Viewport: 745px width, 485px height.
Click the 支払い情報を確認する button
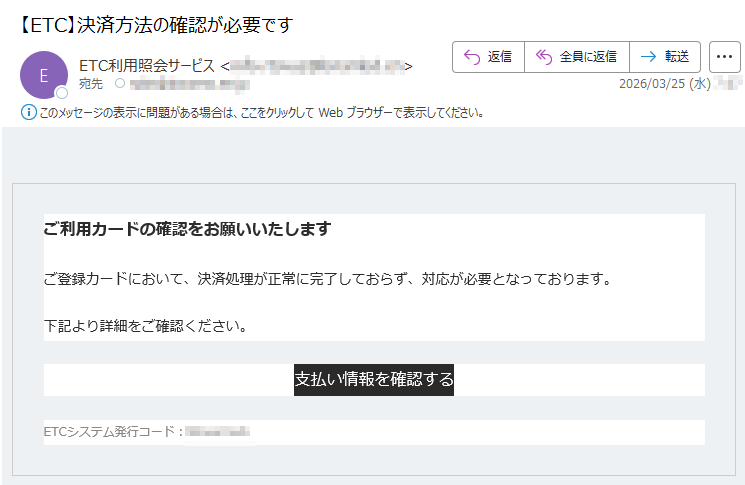[x=374, y=380]
